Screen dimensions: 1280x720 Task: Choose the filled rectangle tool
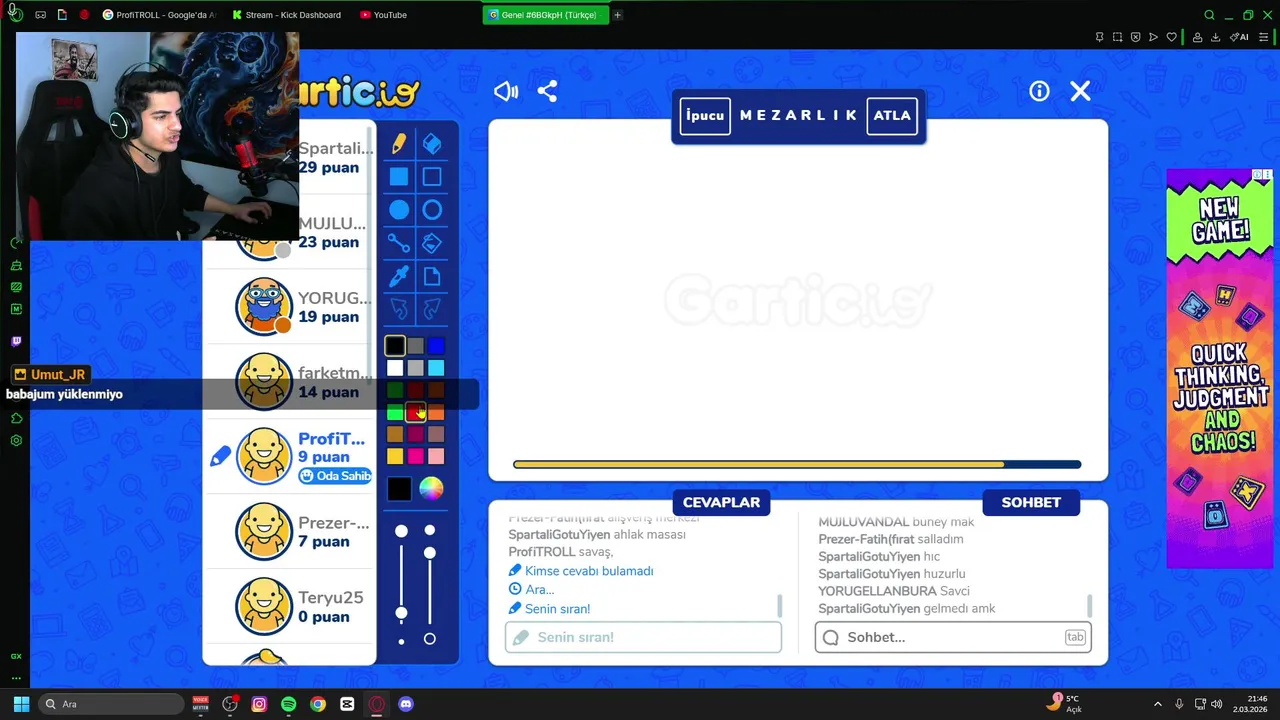pos(399,177)
